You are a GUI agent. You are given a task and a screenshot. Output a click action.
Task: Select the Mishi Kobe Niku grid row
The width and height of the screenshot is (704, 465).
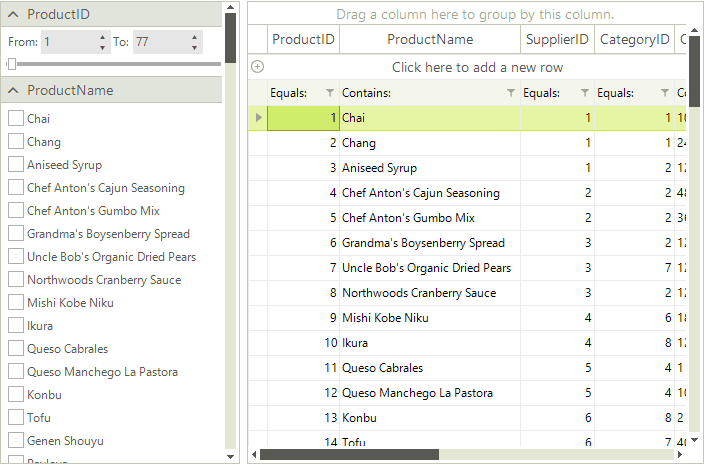430,318
